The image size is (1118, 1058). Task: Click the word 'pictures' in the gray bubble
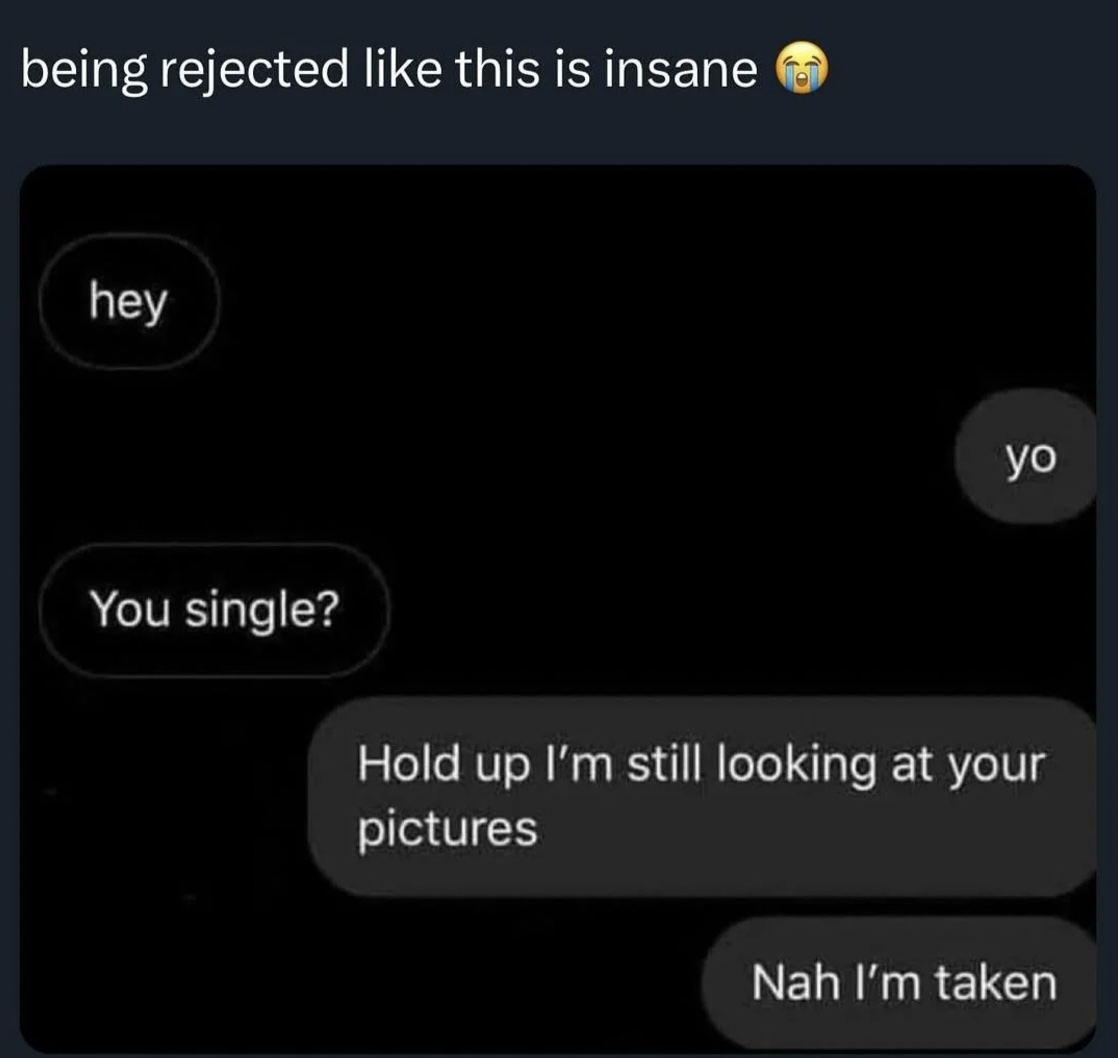click(x=449, y=830)
